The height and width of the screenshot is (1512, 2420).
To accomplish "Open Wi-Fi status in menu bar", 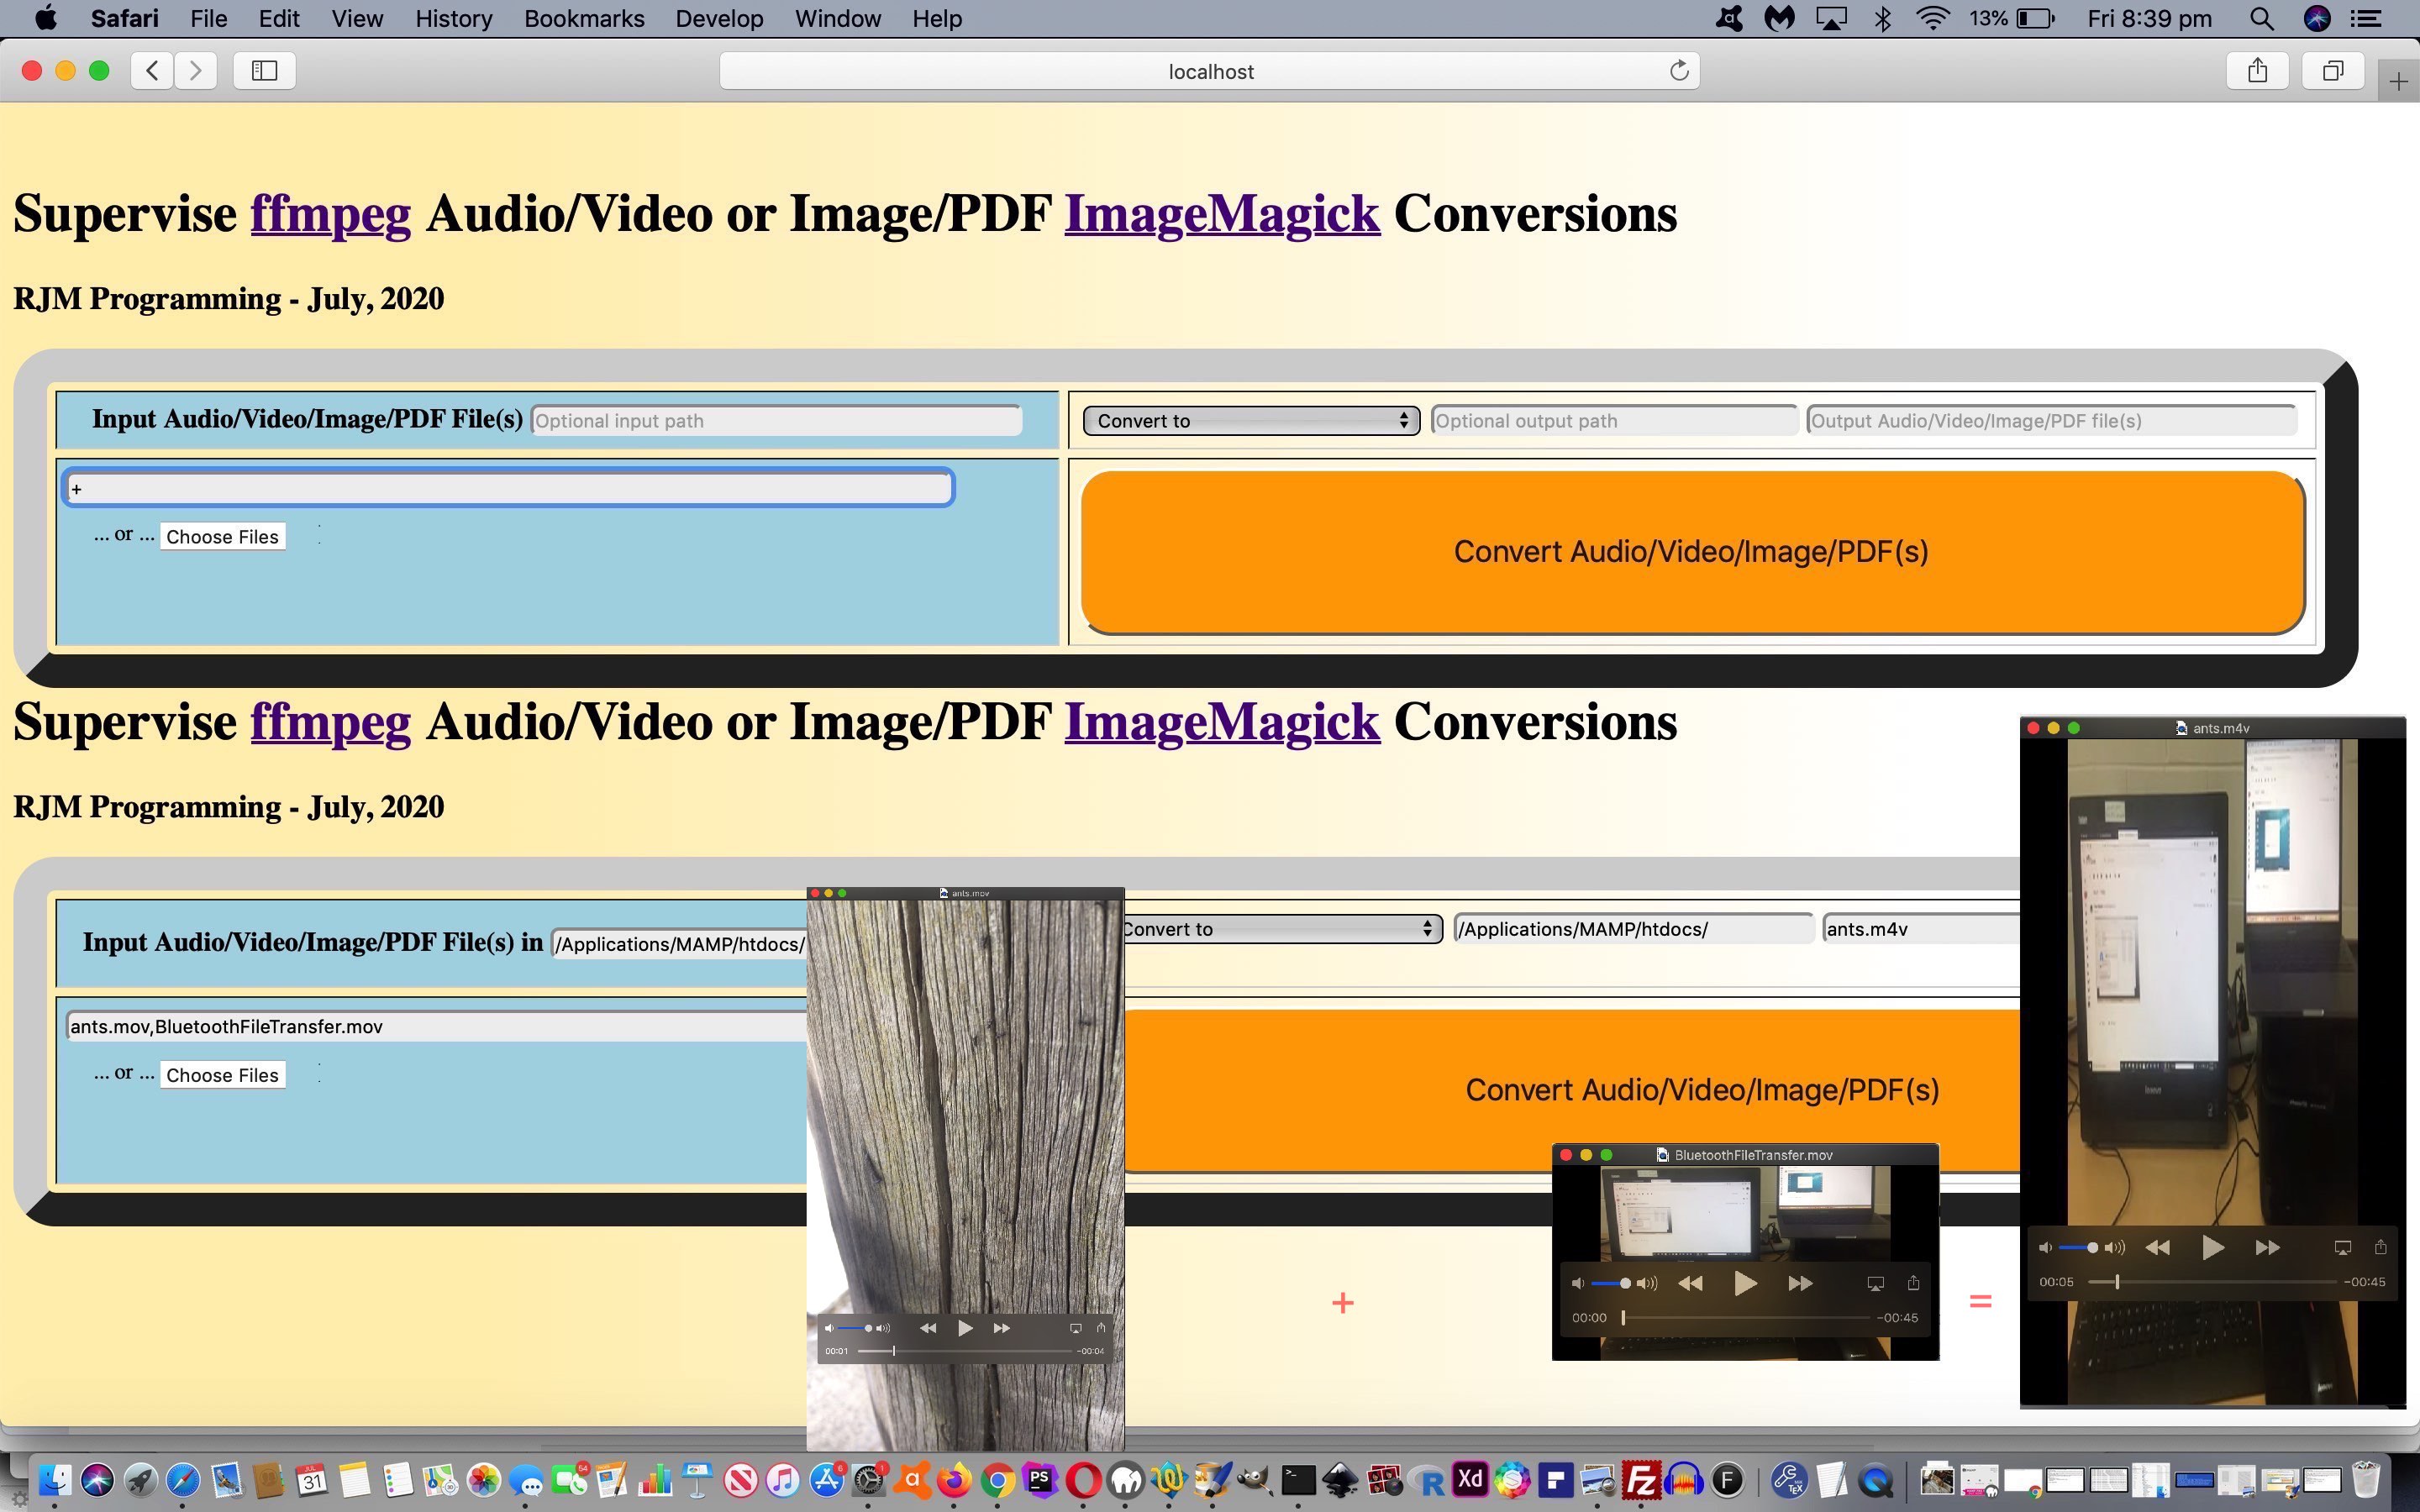I will pyautogui.click(x=1933, y=18).
